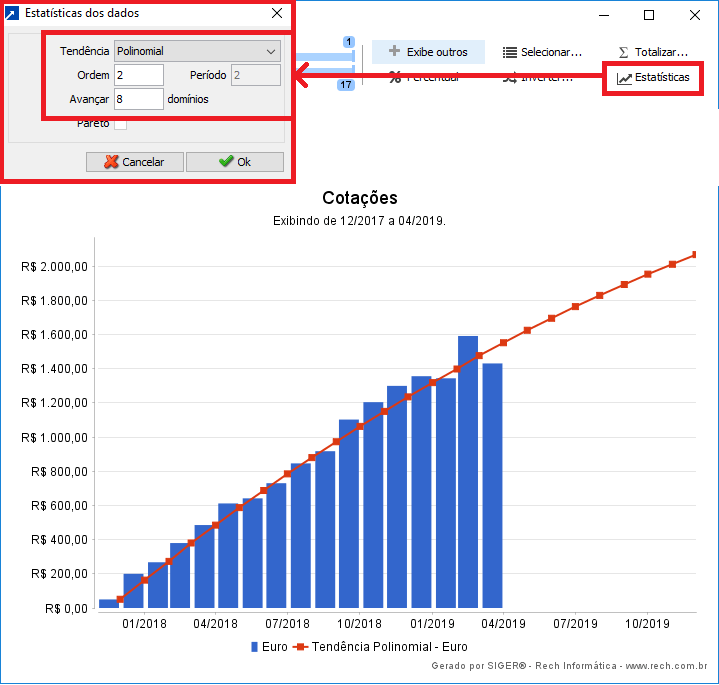Click the 10/2019 axis label

(647, 624)
